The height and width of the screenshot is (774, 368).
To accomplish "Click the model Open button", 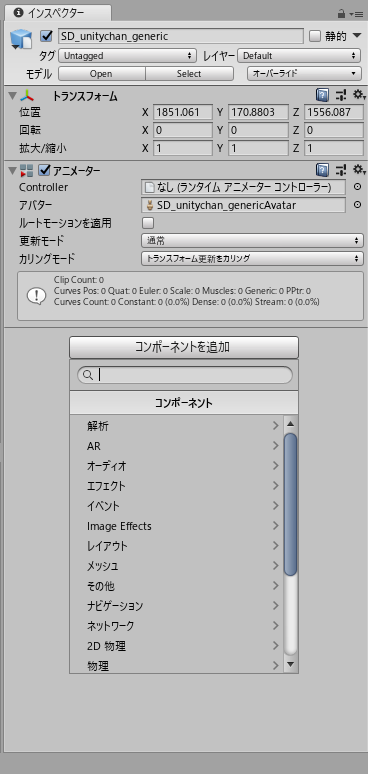I will [102, 74].
